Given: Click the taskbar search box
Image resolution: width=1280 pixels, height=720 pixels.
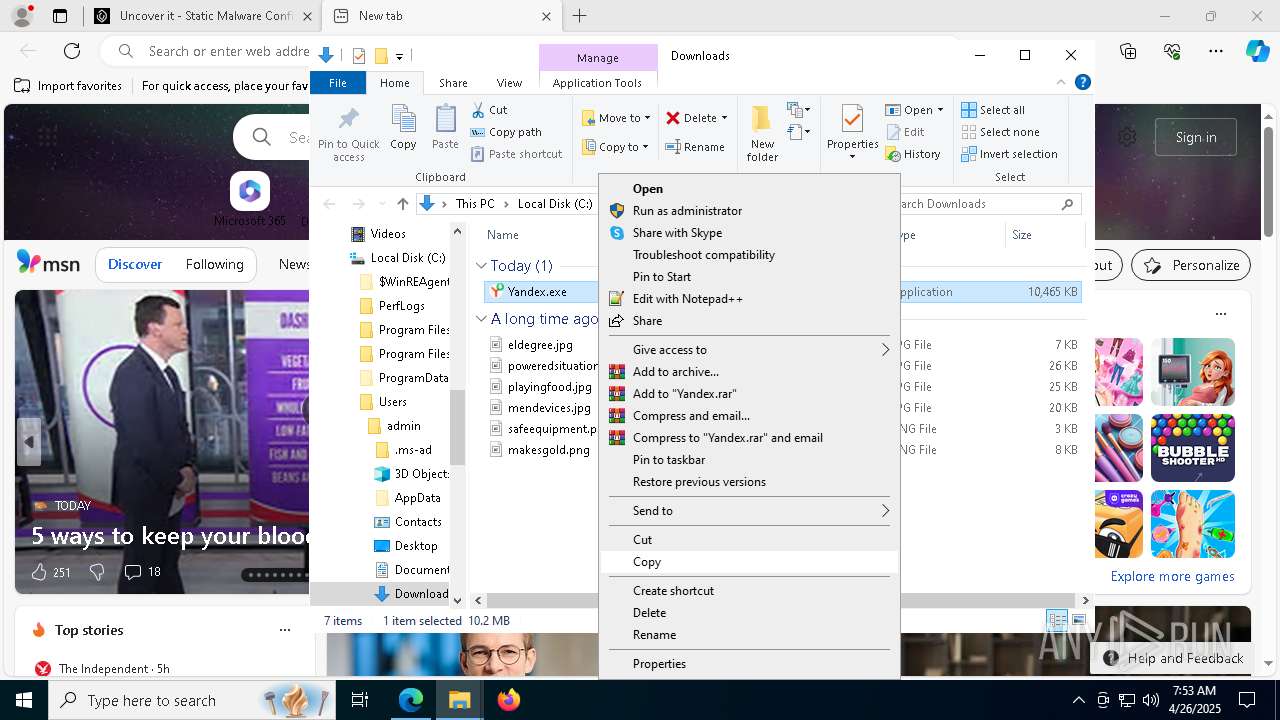Looking at the screenshot, I should tap(190, 700).
